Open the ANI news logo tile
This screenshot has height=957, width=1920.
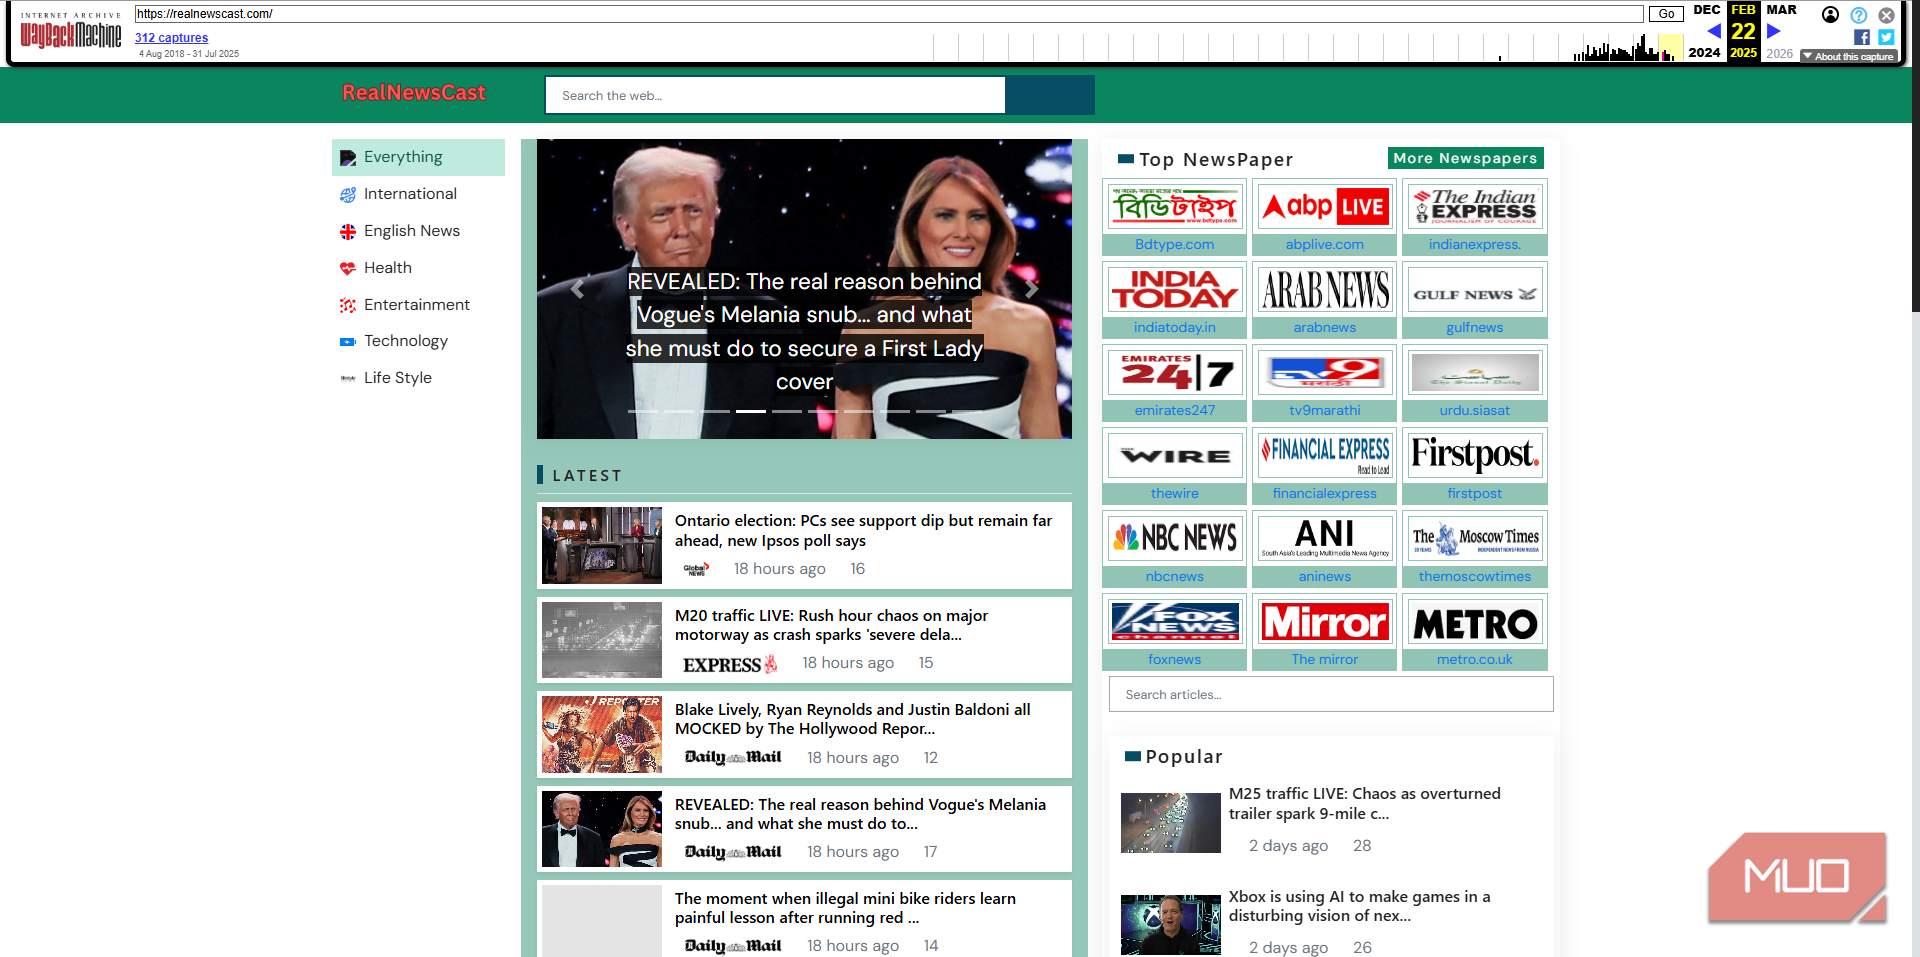pos(1324,539)
